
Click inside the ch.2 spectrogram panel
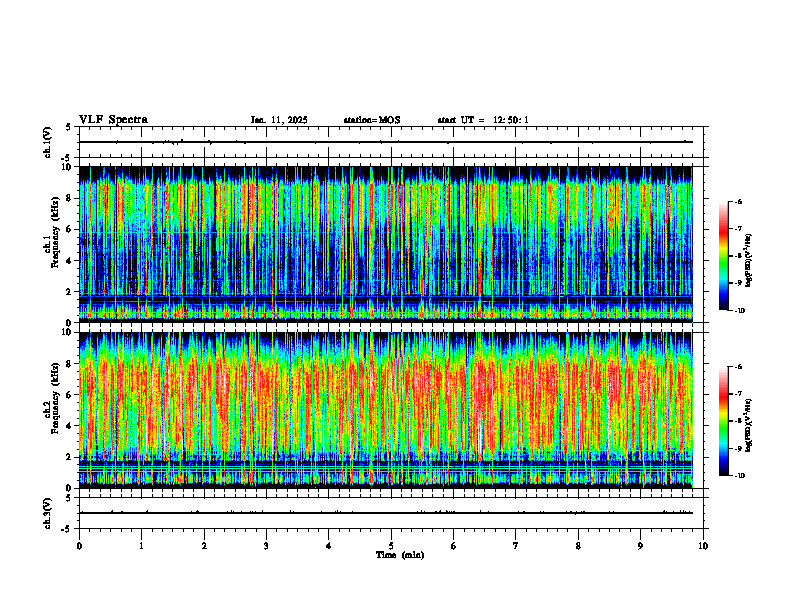(386, 410)
